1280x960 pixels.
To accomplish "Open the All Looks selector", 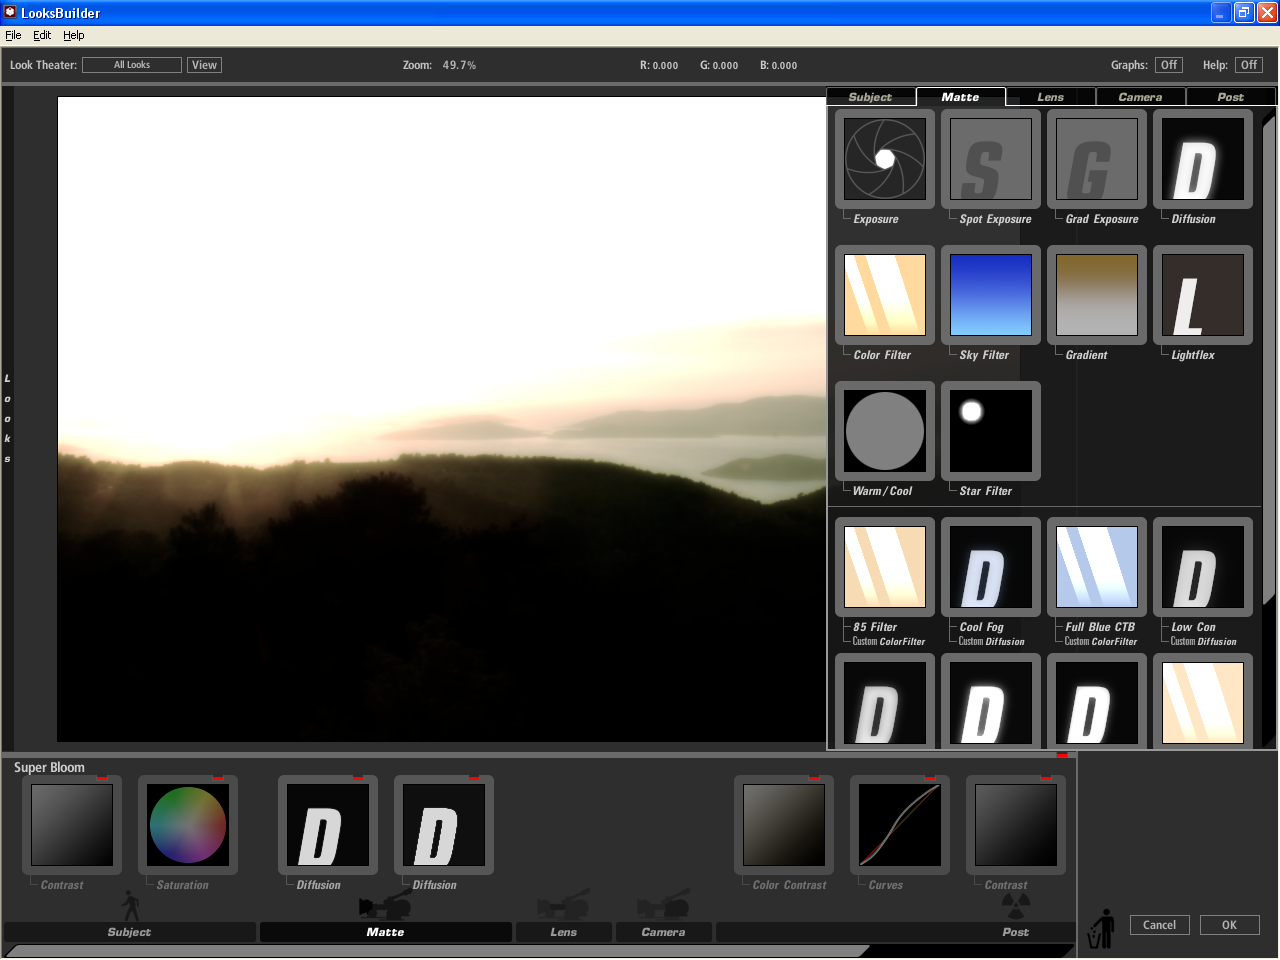I will [131, 64].
